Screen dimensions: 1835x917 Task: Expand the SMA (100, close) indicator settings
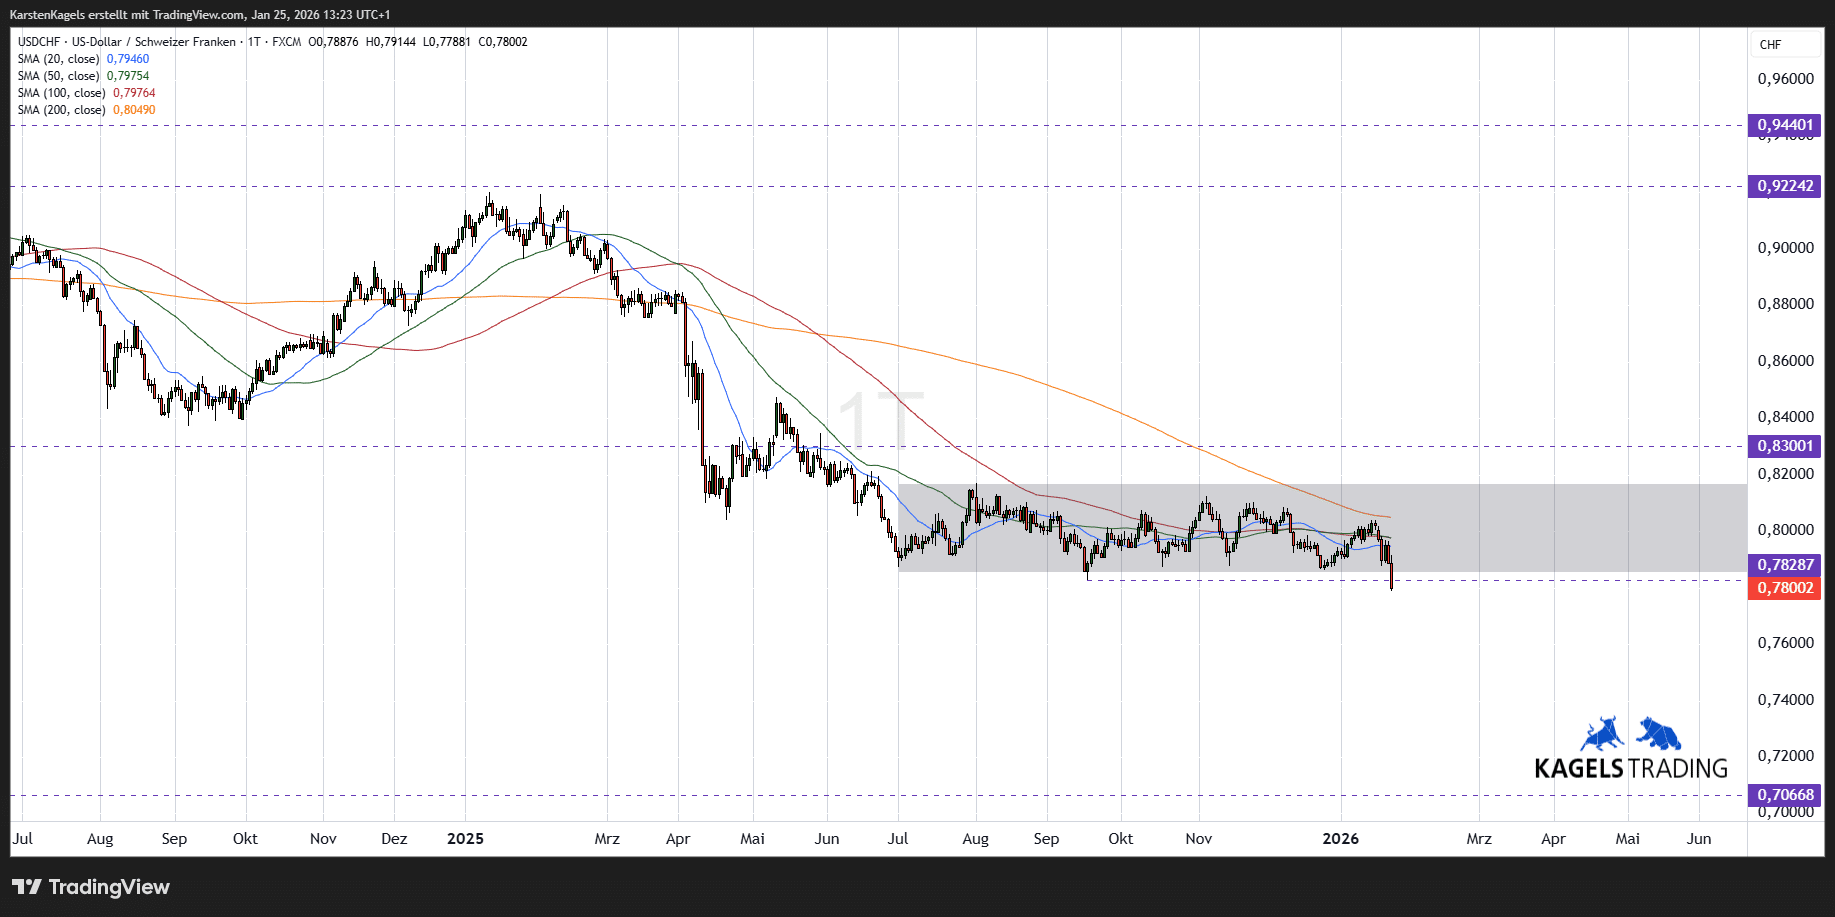tap(62, 93)
